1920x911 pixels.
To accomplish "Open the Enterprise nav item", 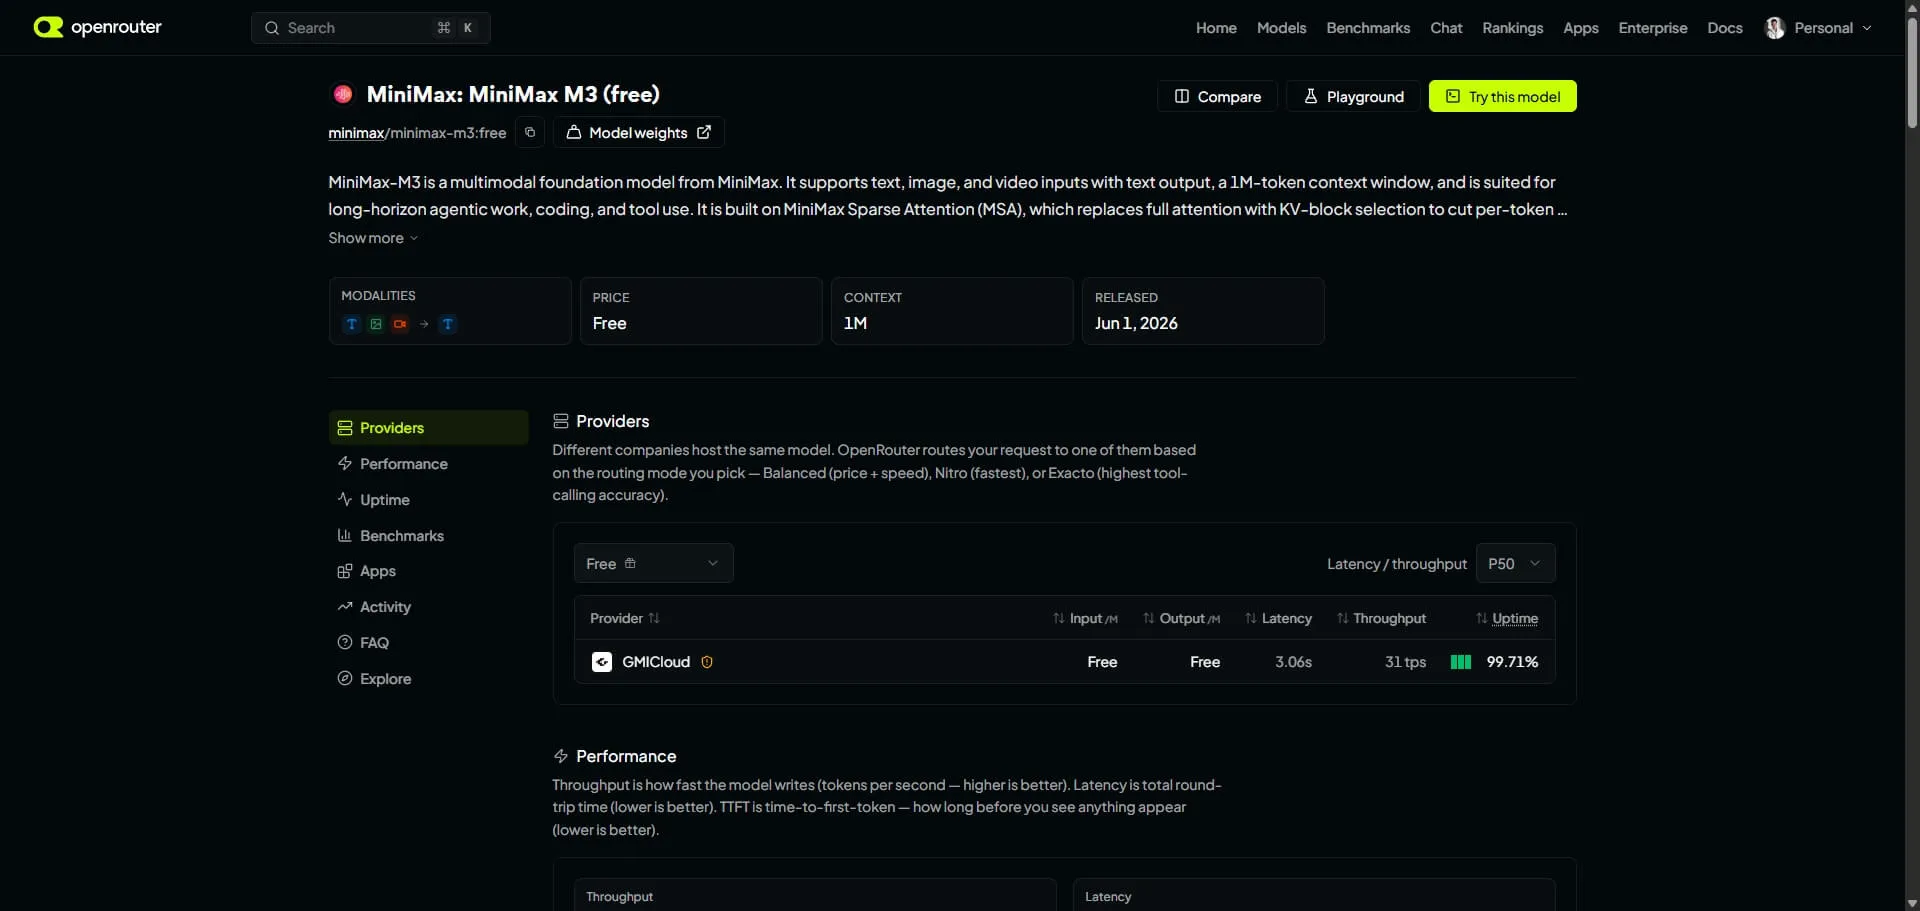I will click(x=1652, y=28).
